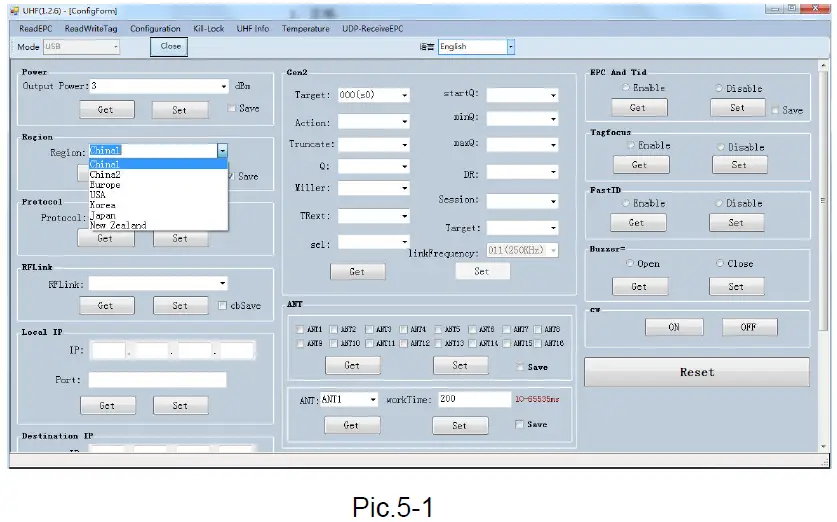The image size is (837, 522).
Task: Open the Gen2 Target 000(s0) dropdown
Action: point(374,95)
